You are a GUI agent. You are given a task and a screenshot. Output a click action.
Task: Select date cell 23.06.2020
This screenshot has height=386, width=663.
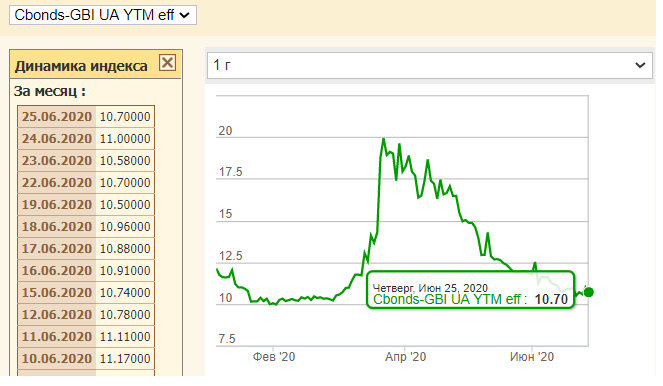coord(57,161)
